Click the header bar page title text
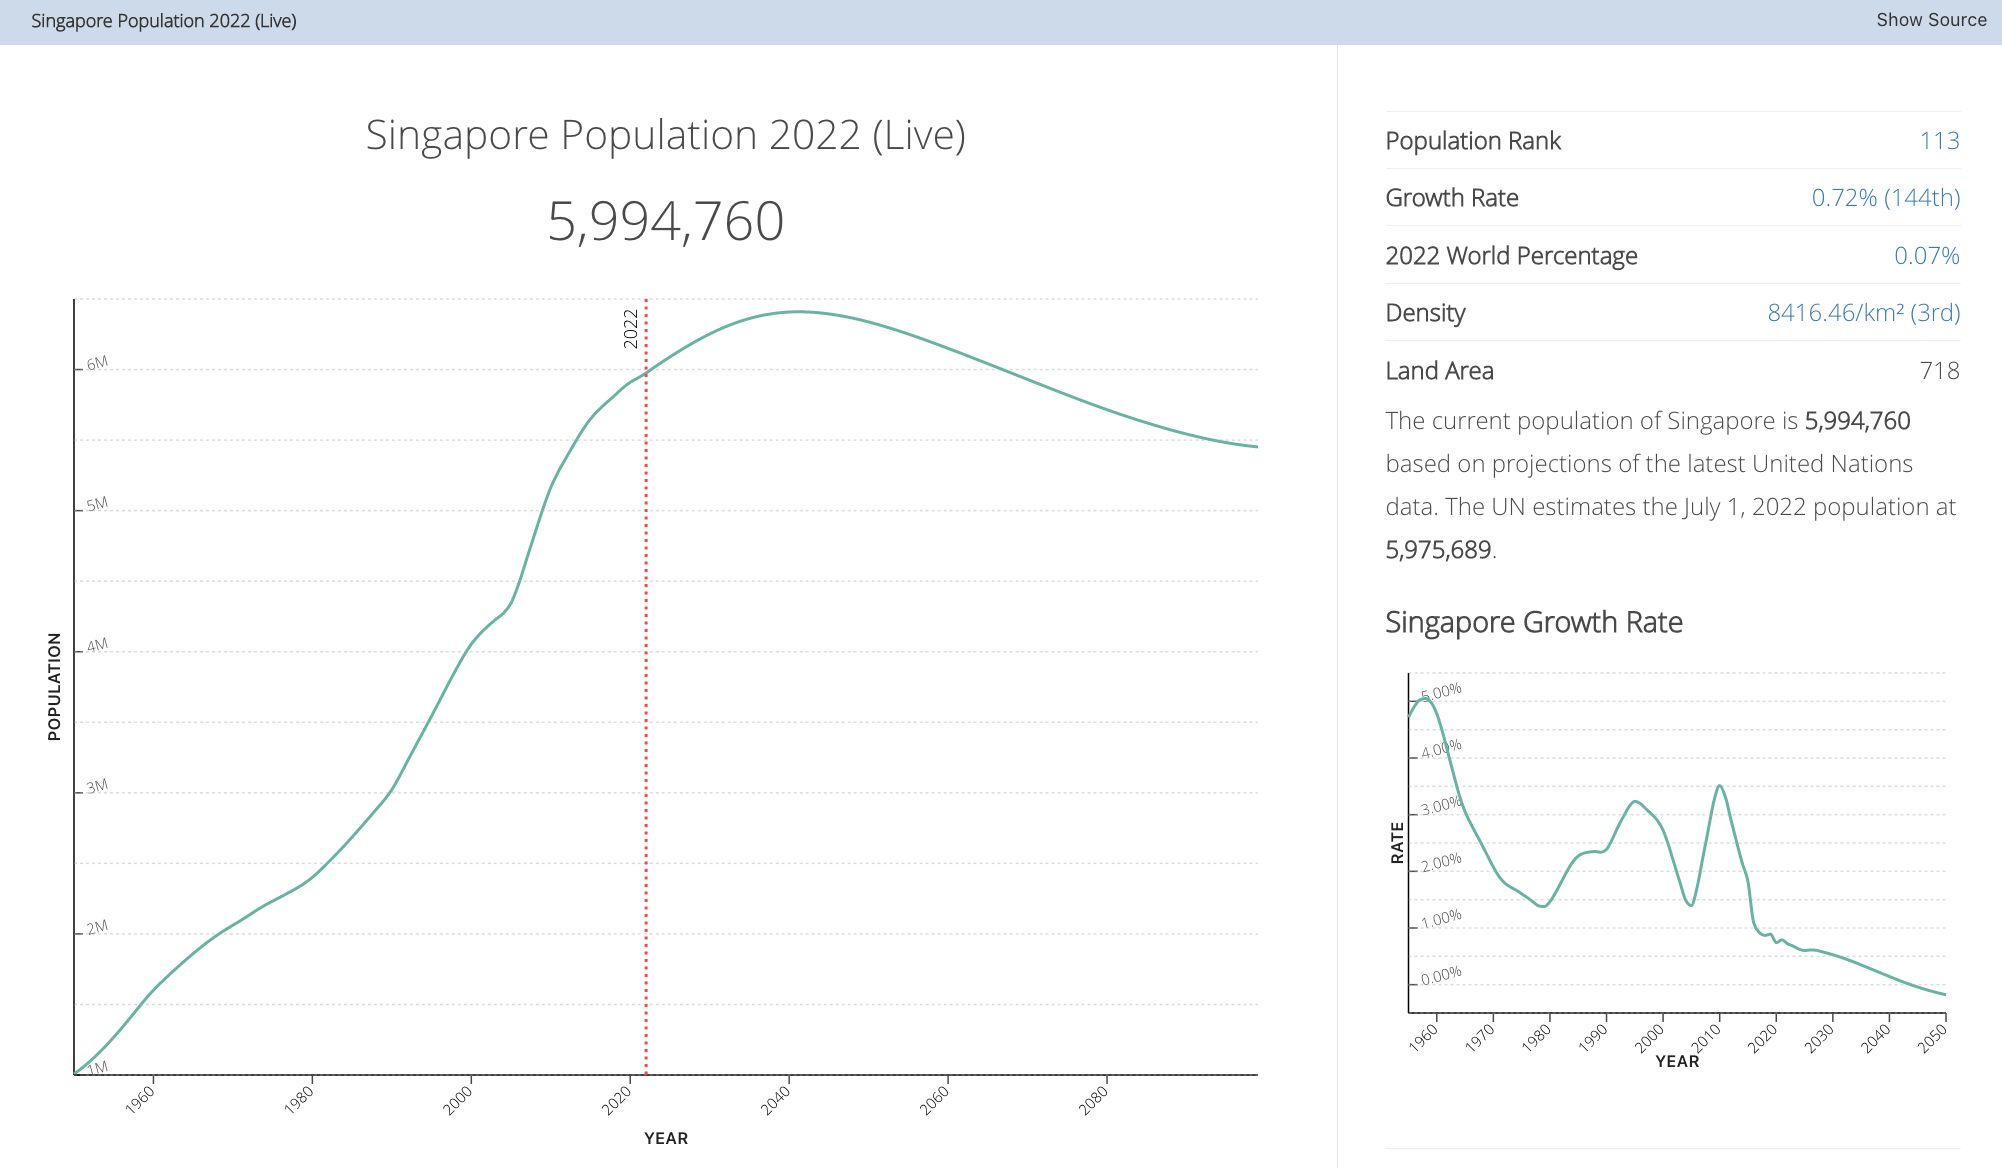Screen dimensions: 2002x1168 tap(163, 21)
